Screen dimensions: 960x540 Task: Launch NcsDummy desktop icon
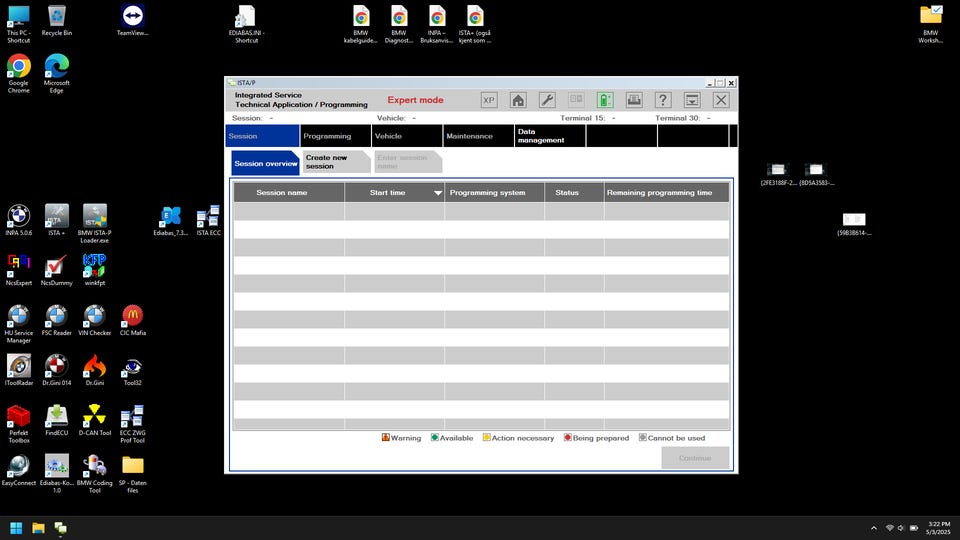click(x=56, y=271)
